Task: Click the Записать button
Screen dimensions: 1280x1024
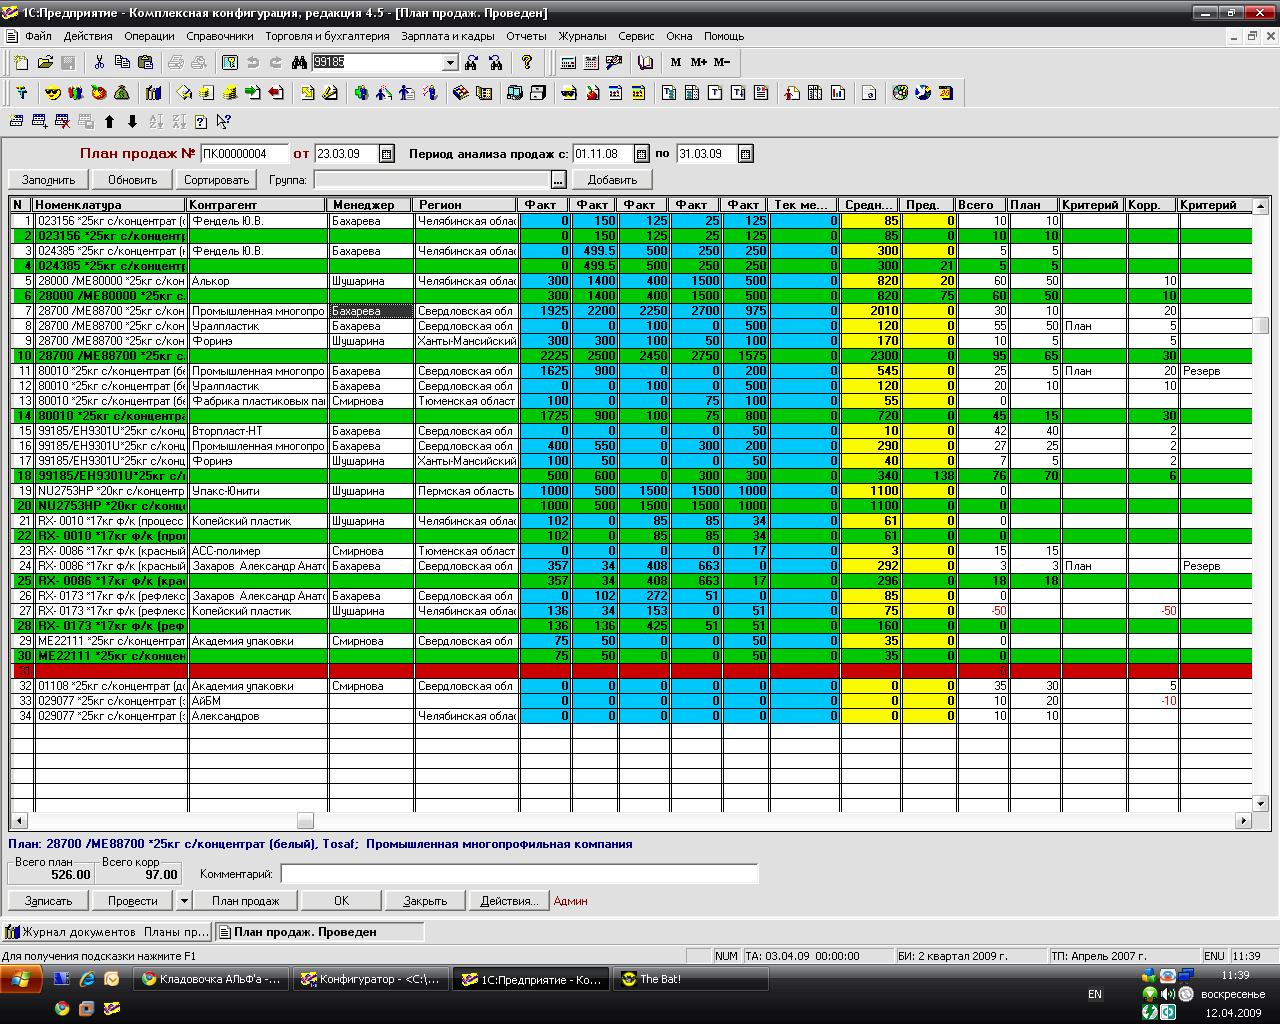Action: pos(48,901)
